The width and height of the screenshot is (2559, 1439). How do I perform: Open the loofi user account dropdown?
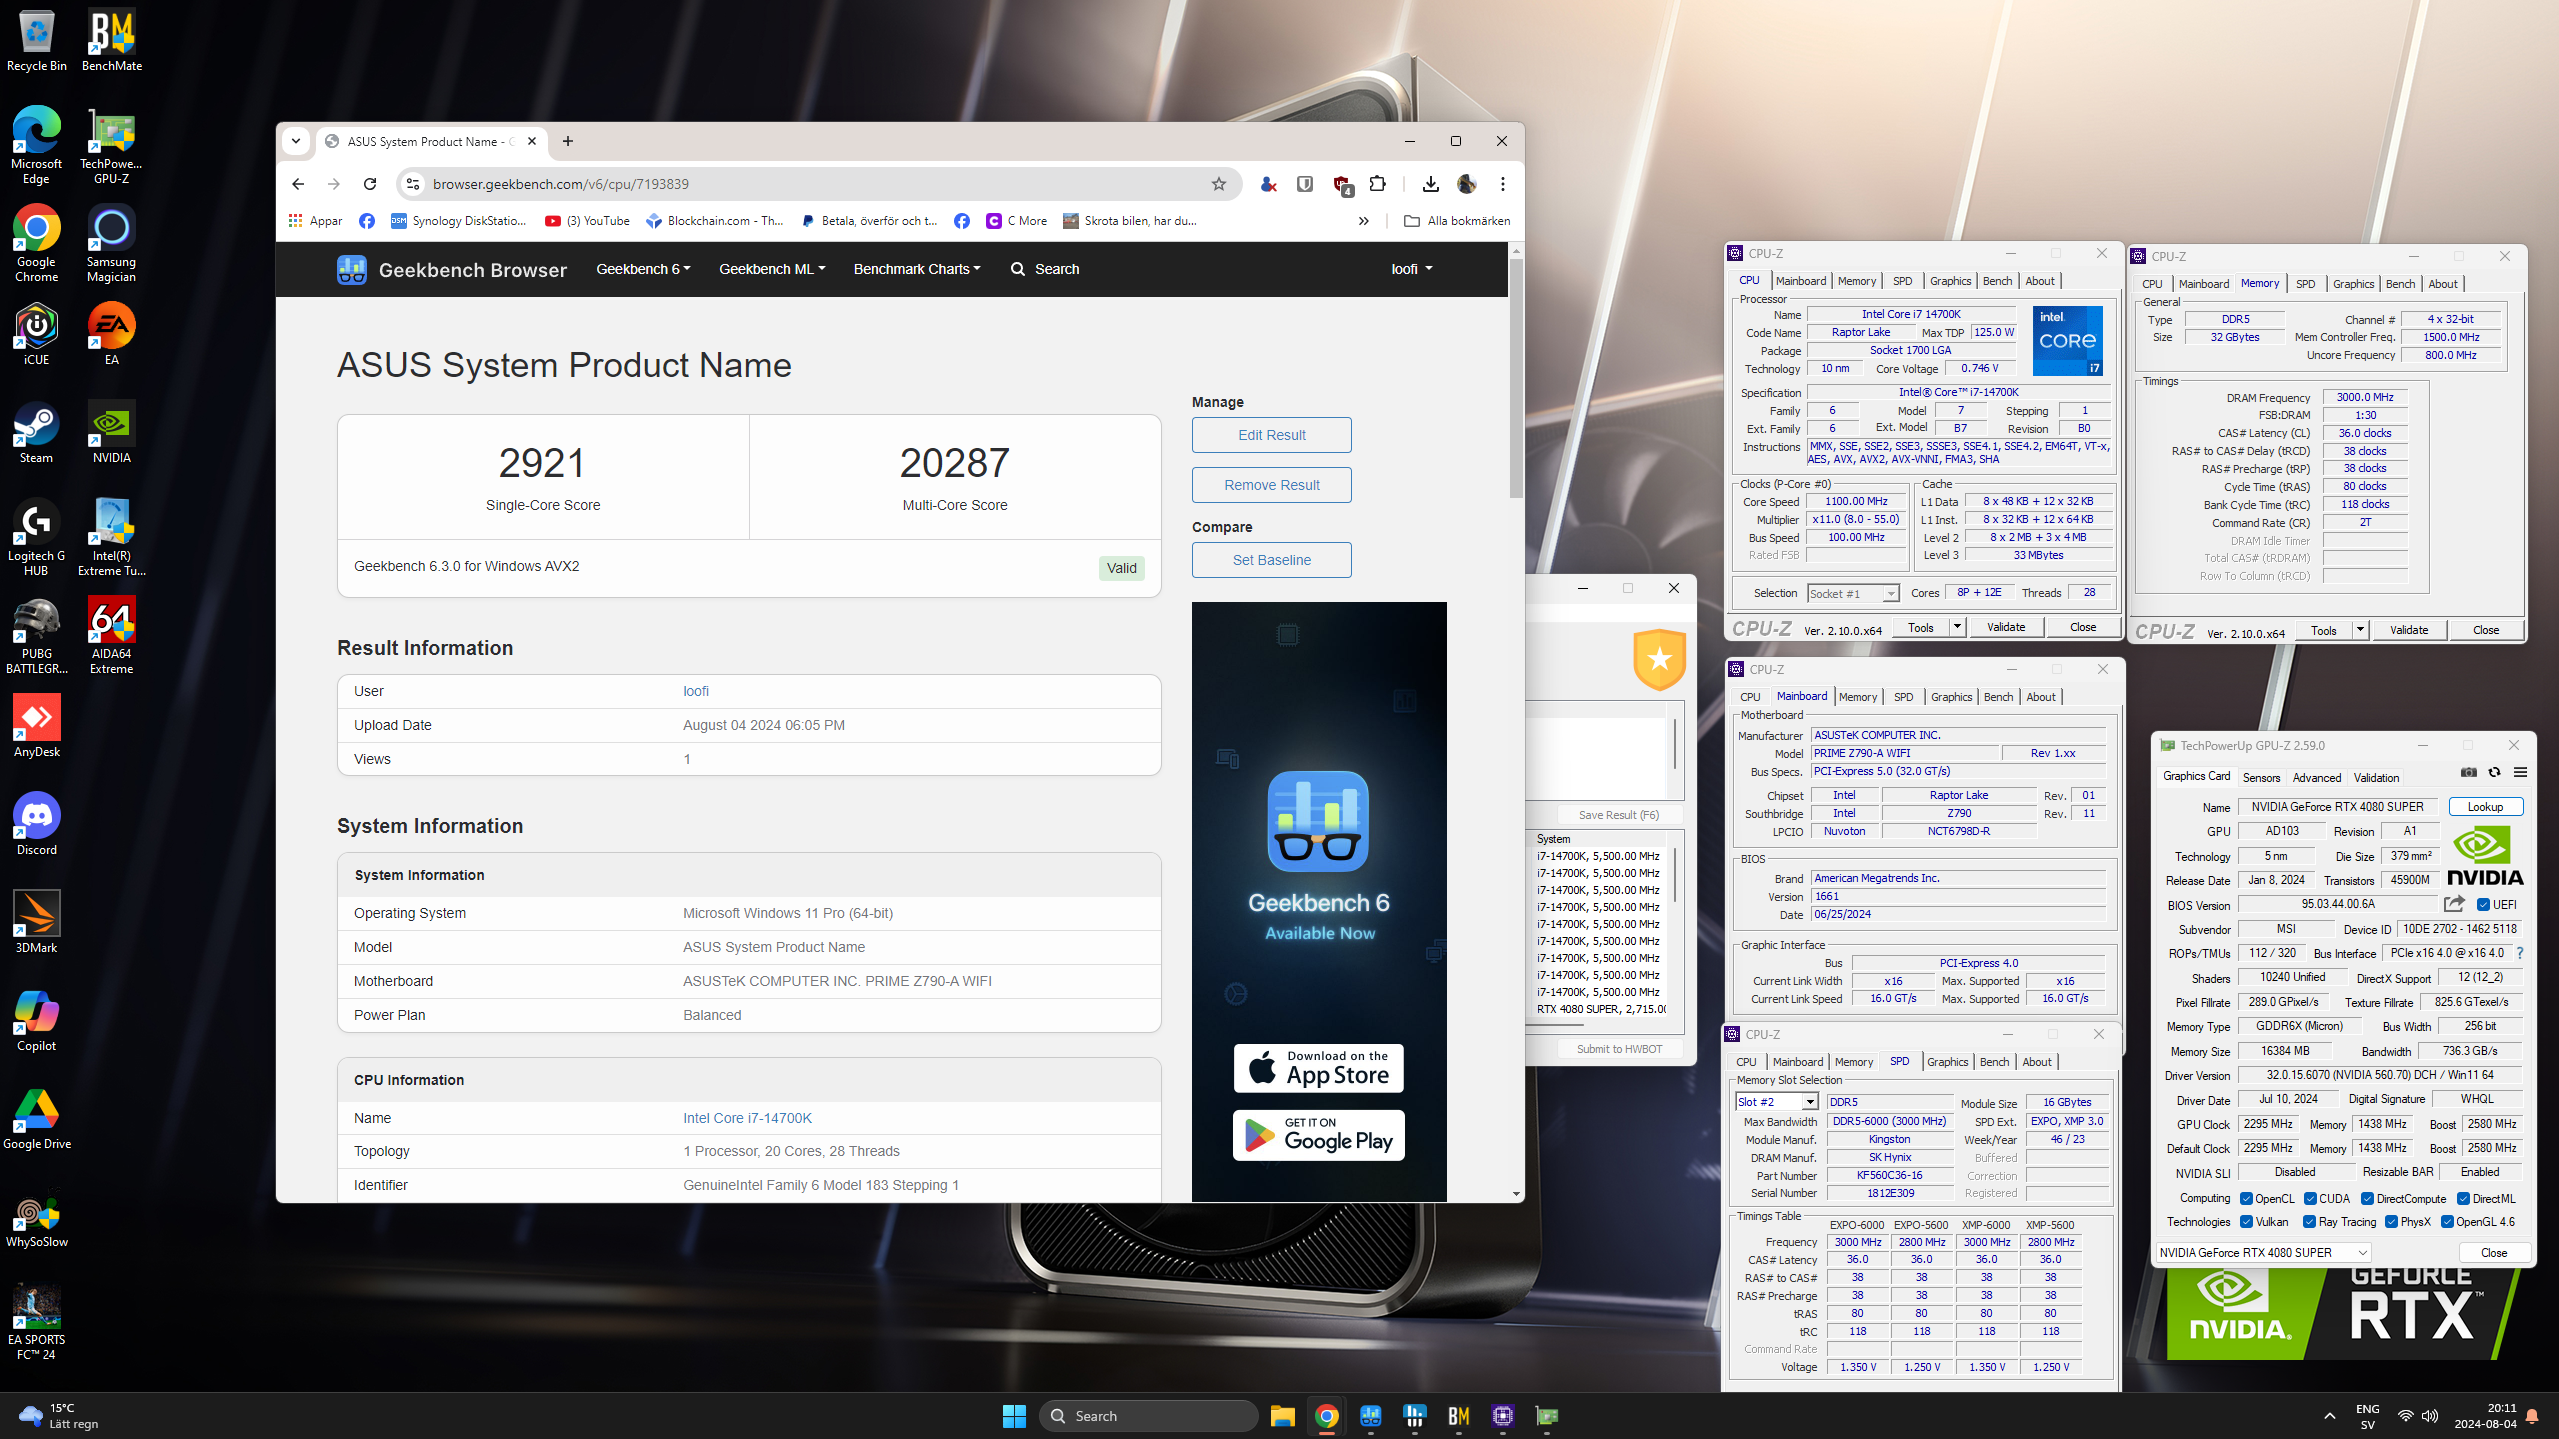pyautogui.click(x=1411, y=269)
